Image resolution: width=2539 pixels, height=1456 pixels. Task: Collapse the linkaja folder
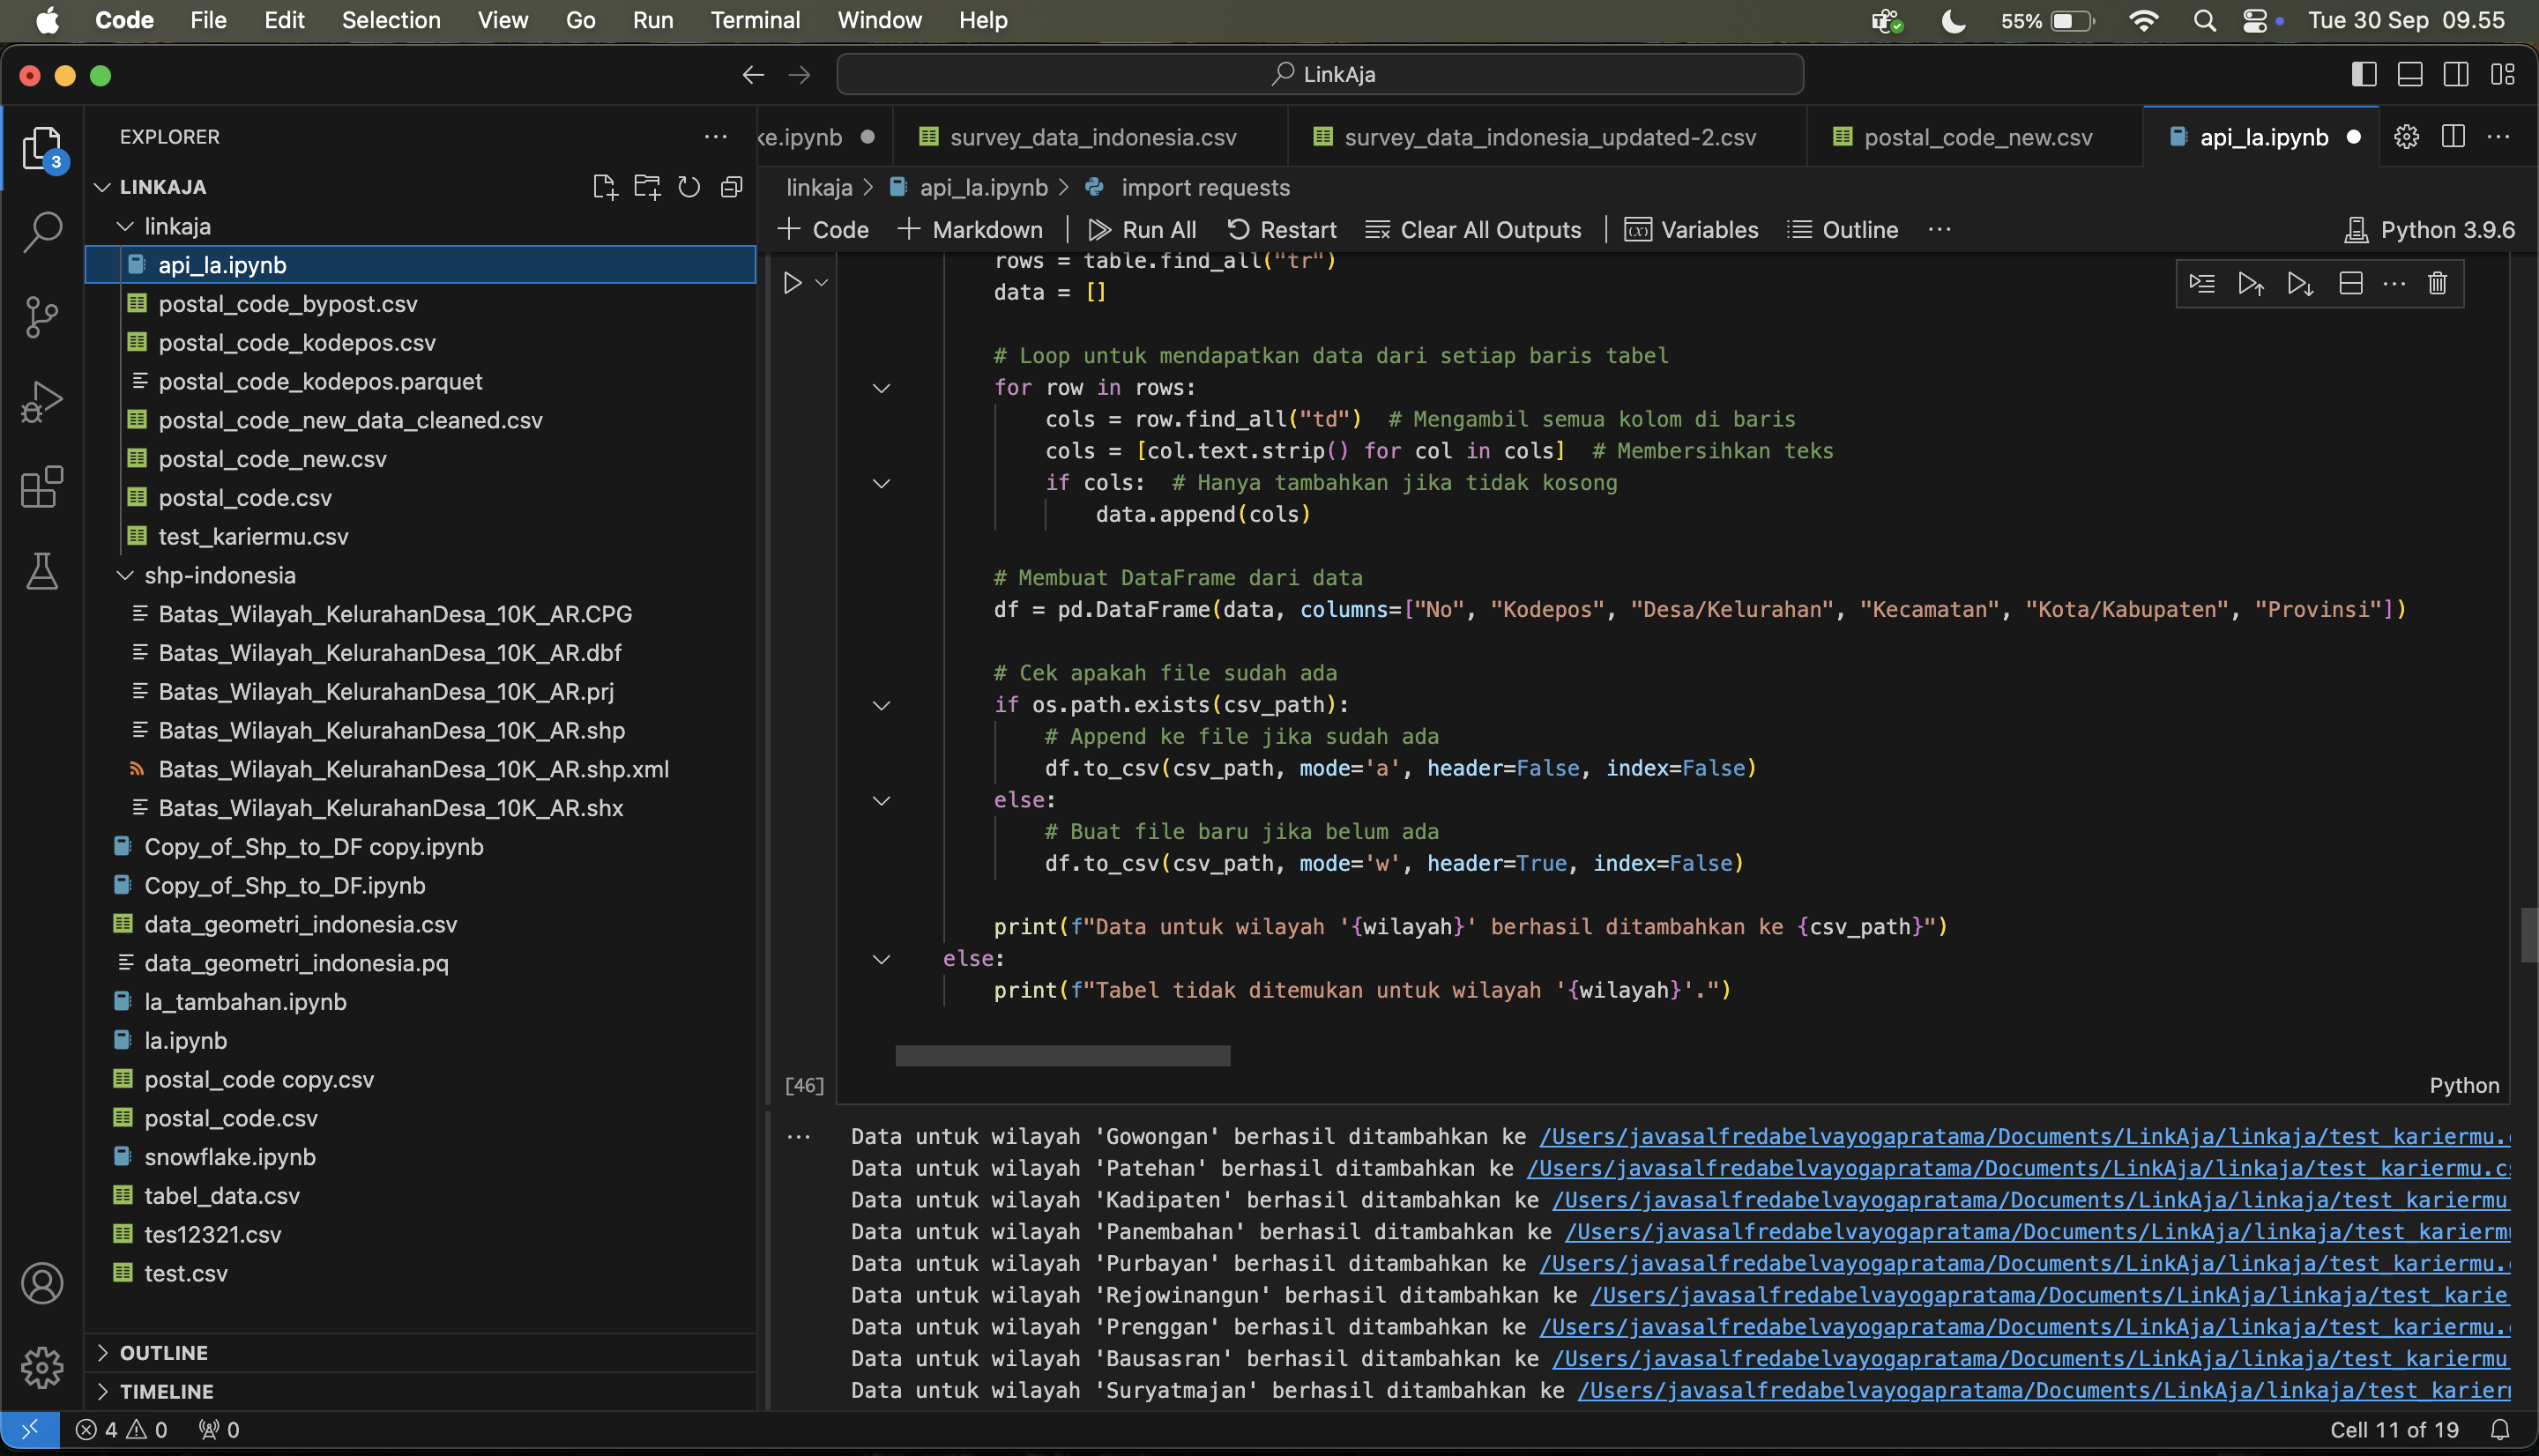click(125, 227)
